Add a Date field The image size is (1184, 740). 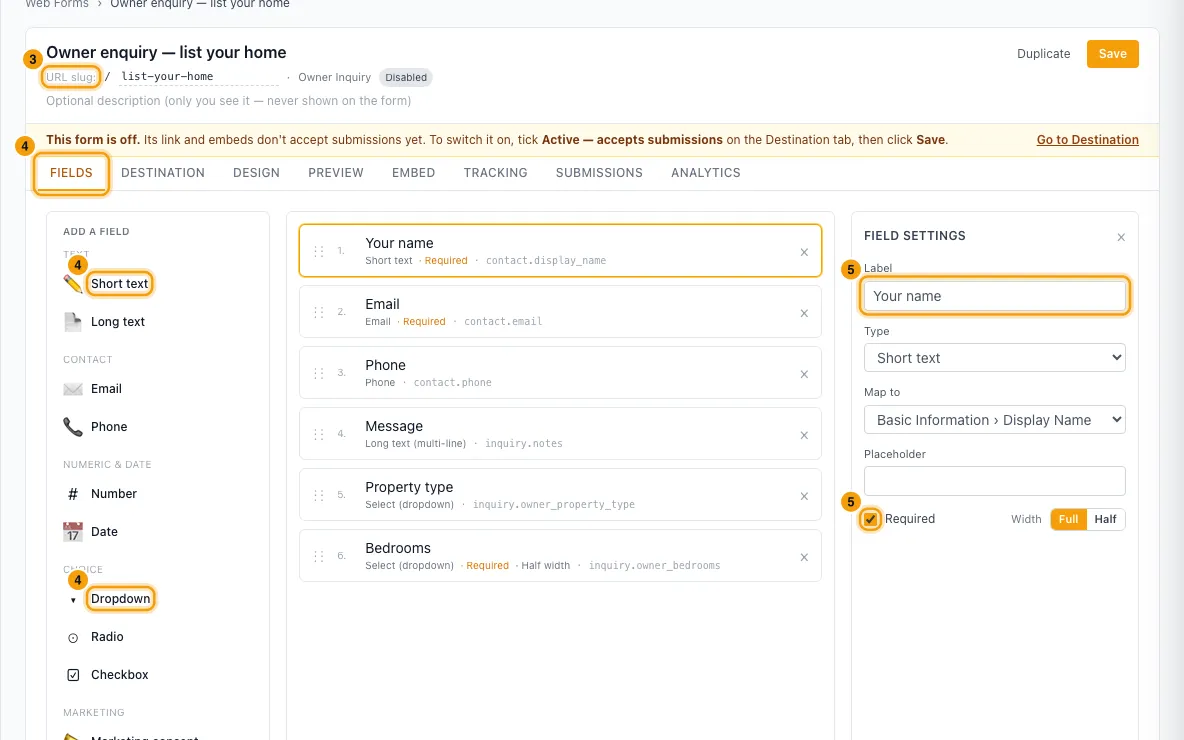pos(104,532)
